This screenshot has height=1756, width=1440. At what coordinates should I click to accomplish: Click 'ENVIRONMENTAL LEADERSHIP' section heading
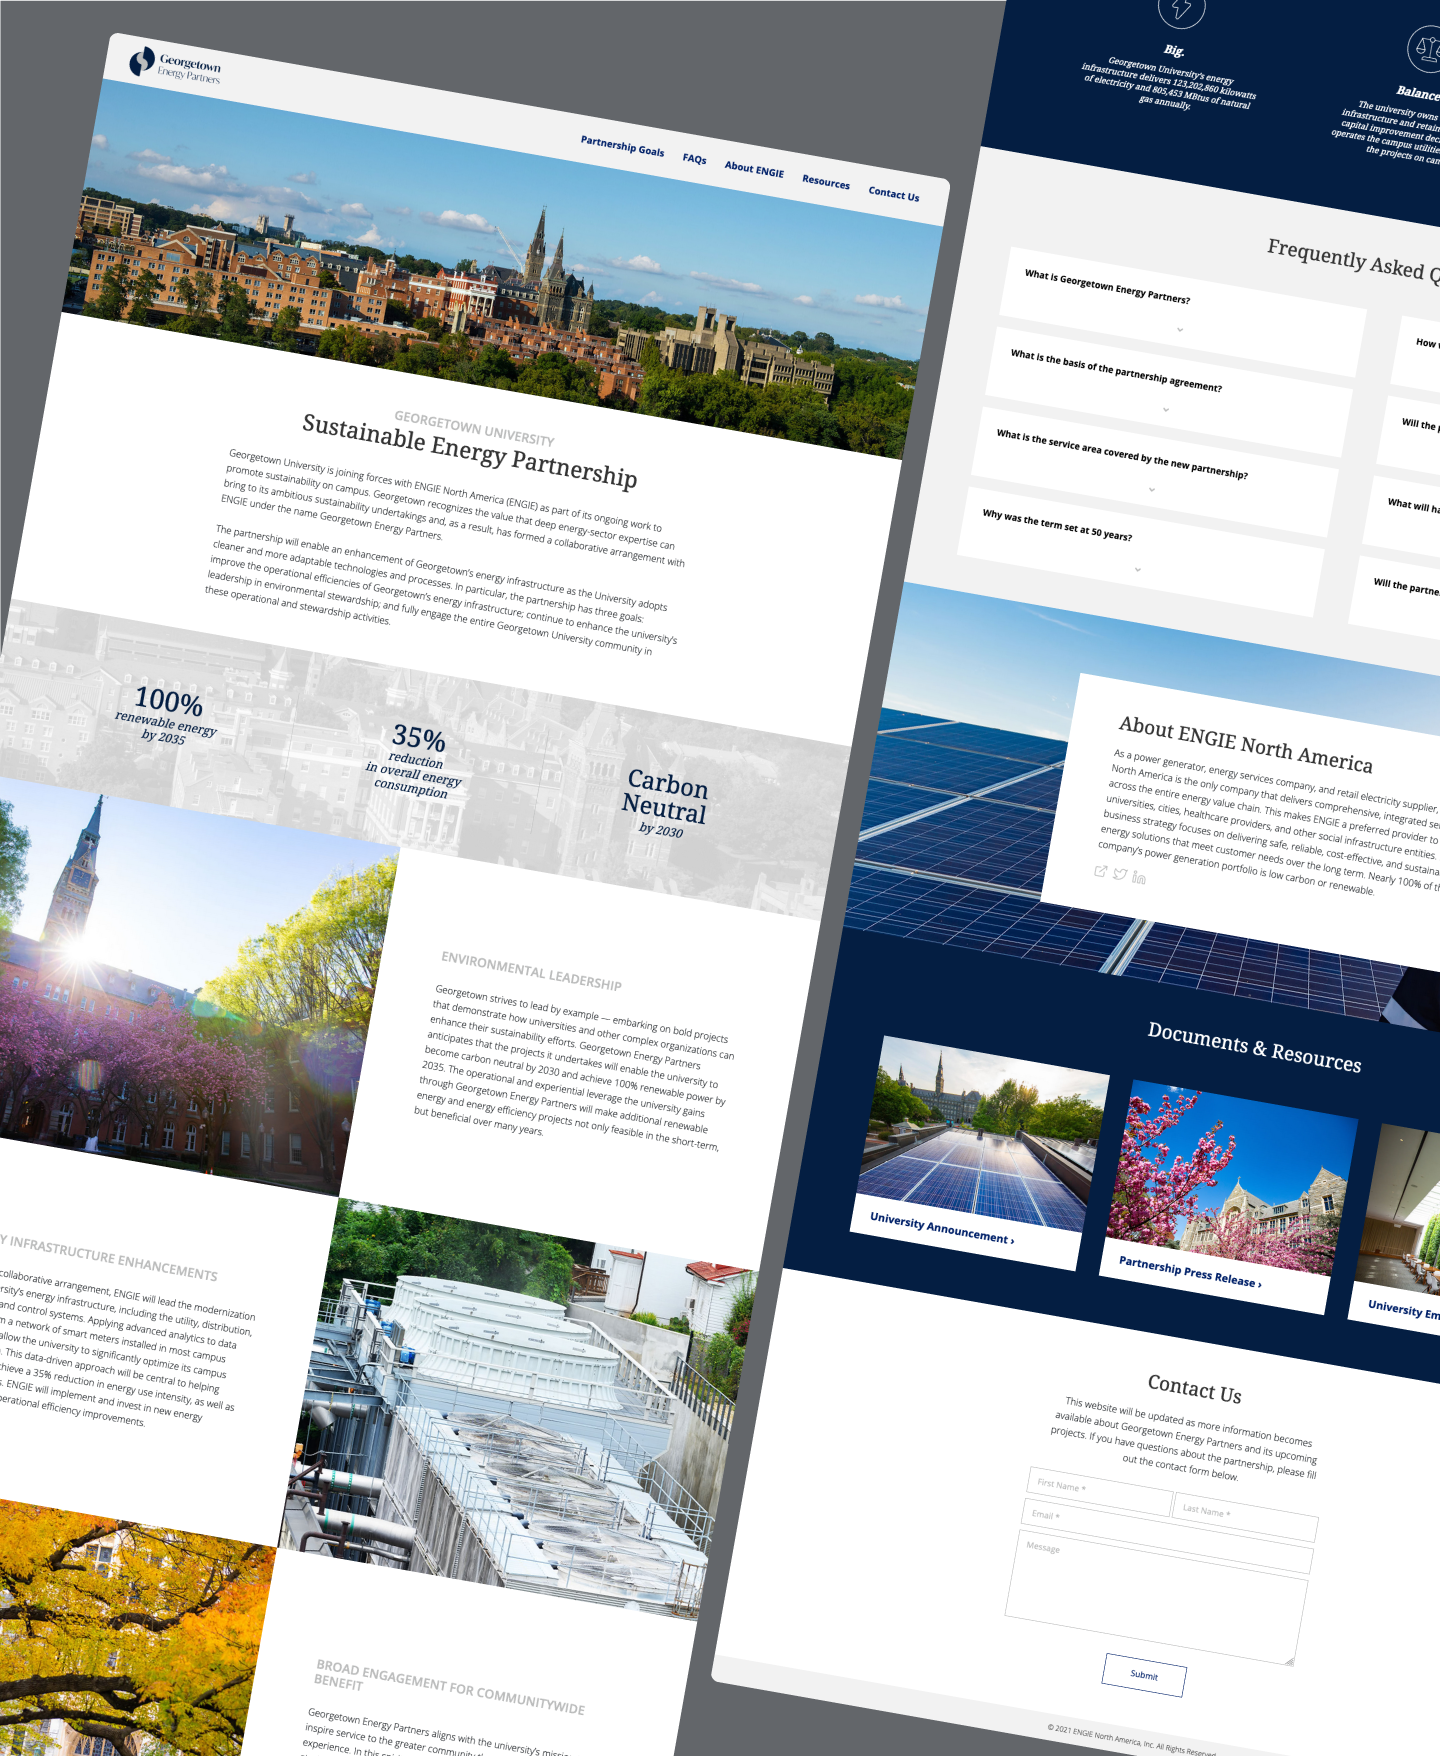pos(532,971)
